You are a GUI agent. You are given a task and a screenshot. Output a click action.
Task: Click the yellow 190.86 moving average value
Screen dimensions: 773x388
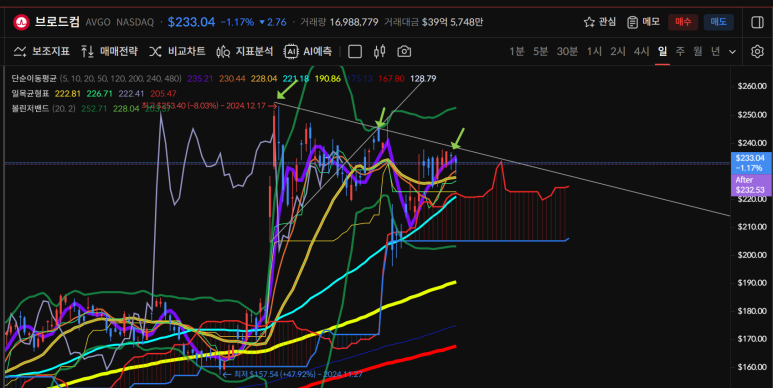pyautogui.click(x=328, y=78)
